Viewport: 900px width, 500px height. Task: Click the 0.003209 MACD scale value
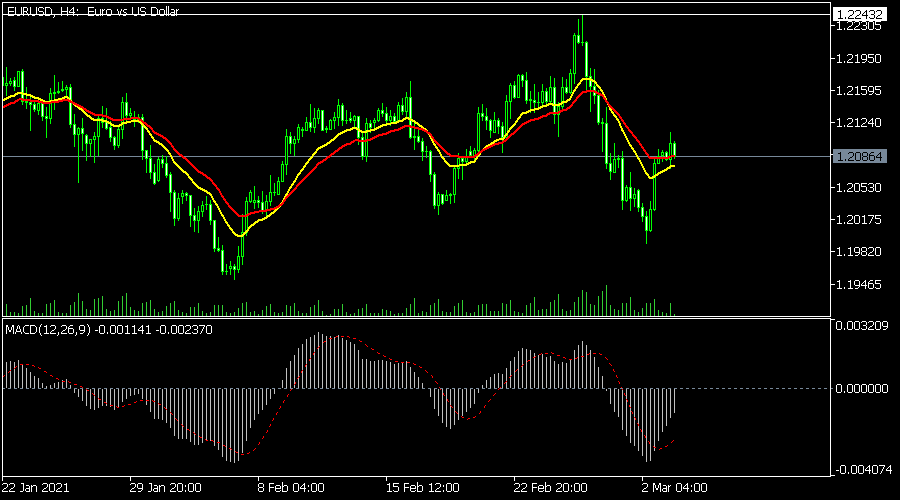pyautogui.click(x=862, y=326)
